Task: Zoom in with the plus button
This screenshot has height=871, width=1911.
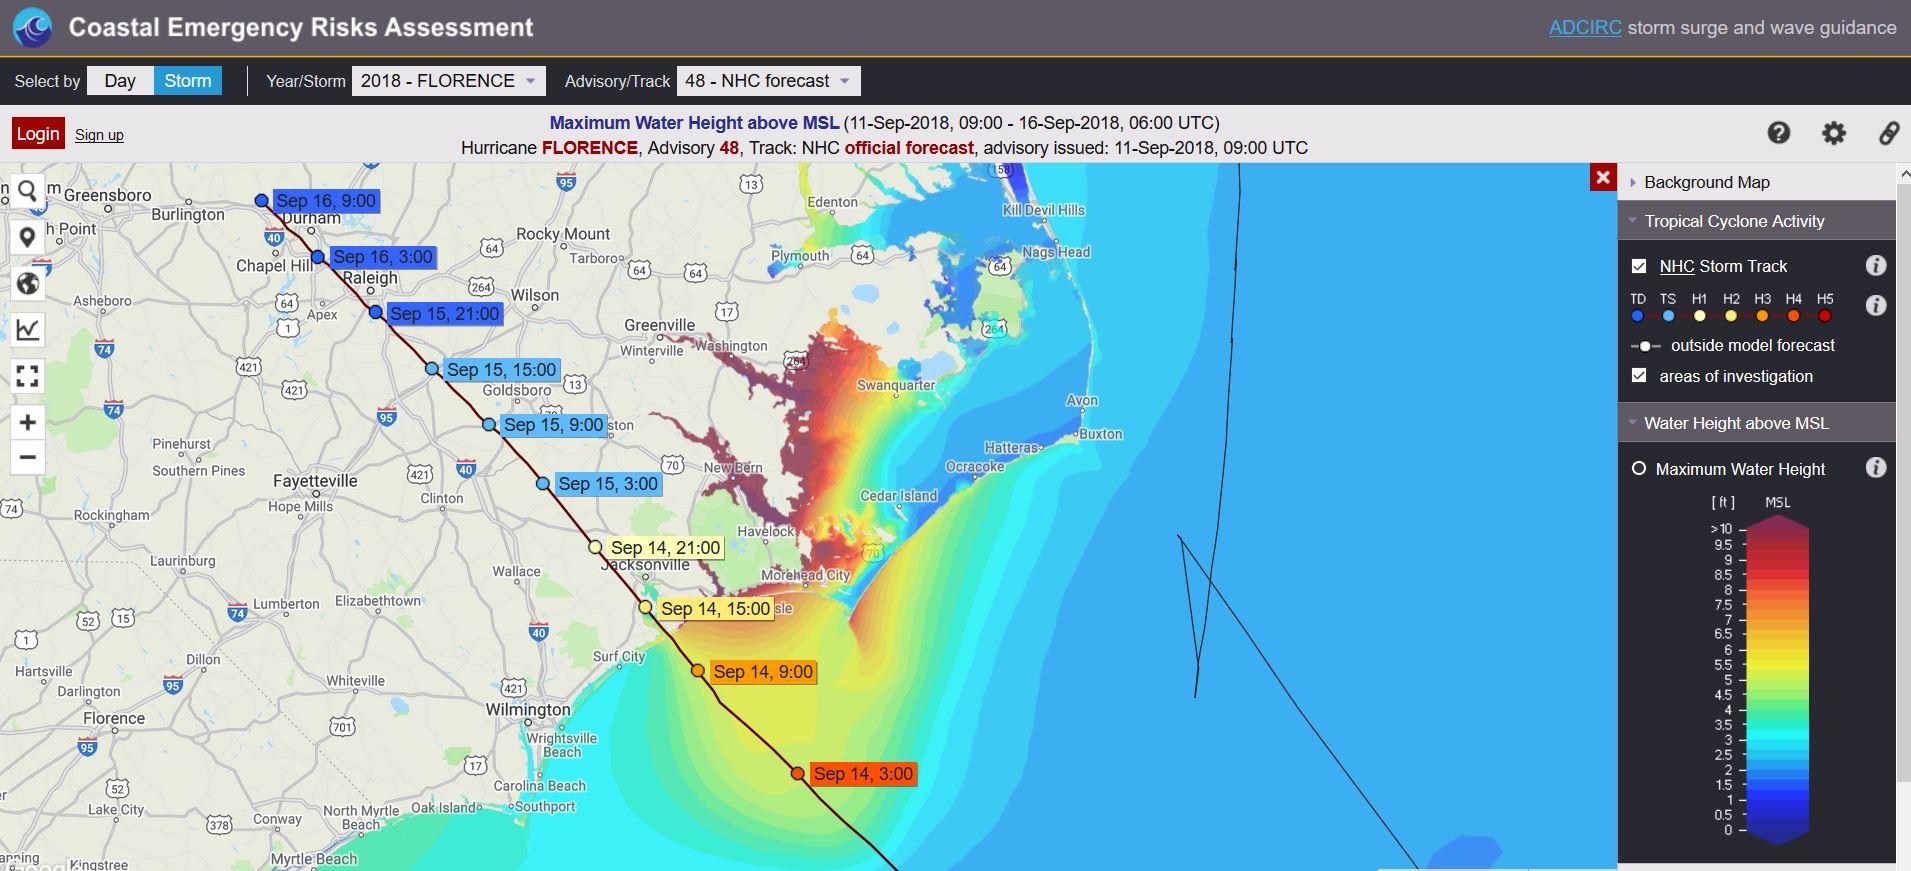Action: pos(28,423)
